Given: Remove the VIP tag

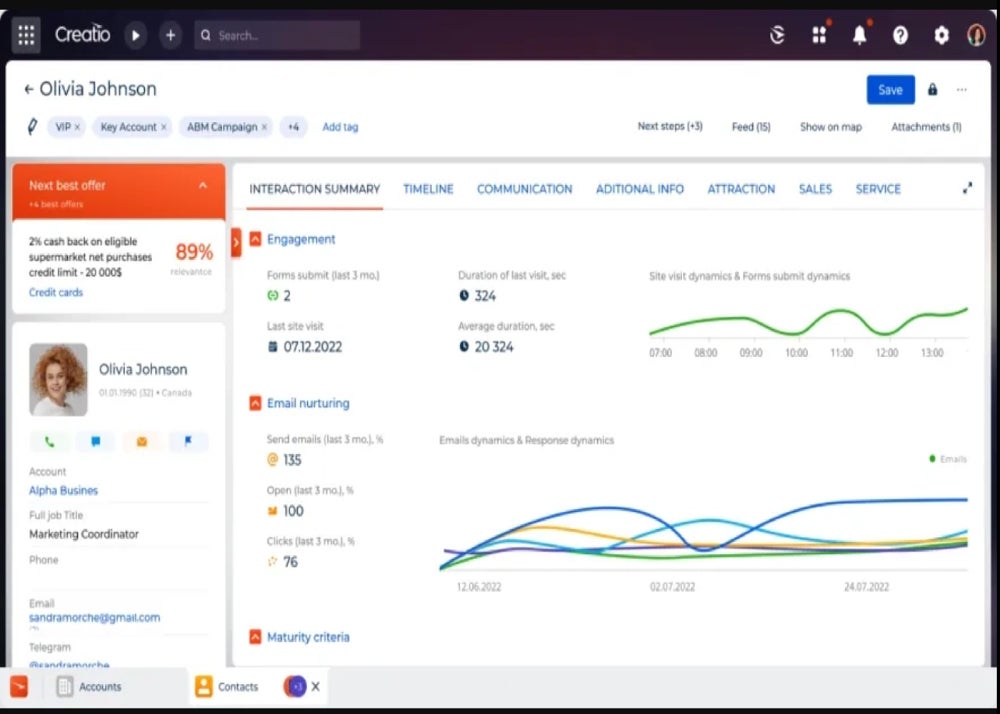Looking at the screenshot, I should pos(77,128).
